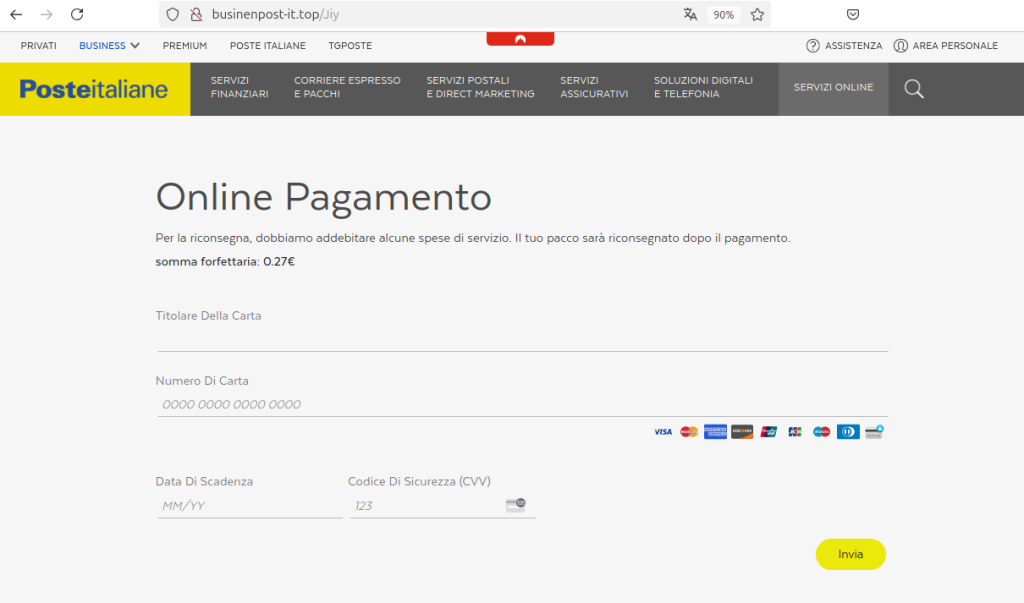Click the Diners Club logo
The width and height of the screenshot is (1024, 603).
tap(848, 432)
